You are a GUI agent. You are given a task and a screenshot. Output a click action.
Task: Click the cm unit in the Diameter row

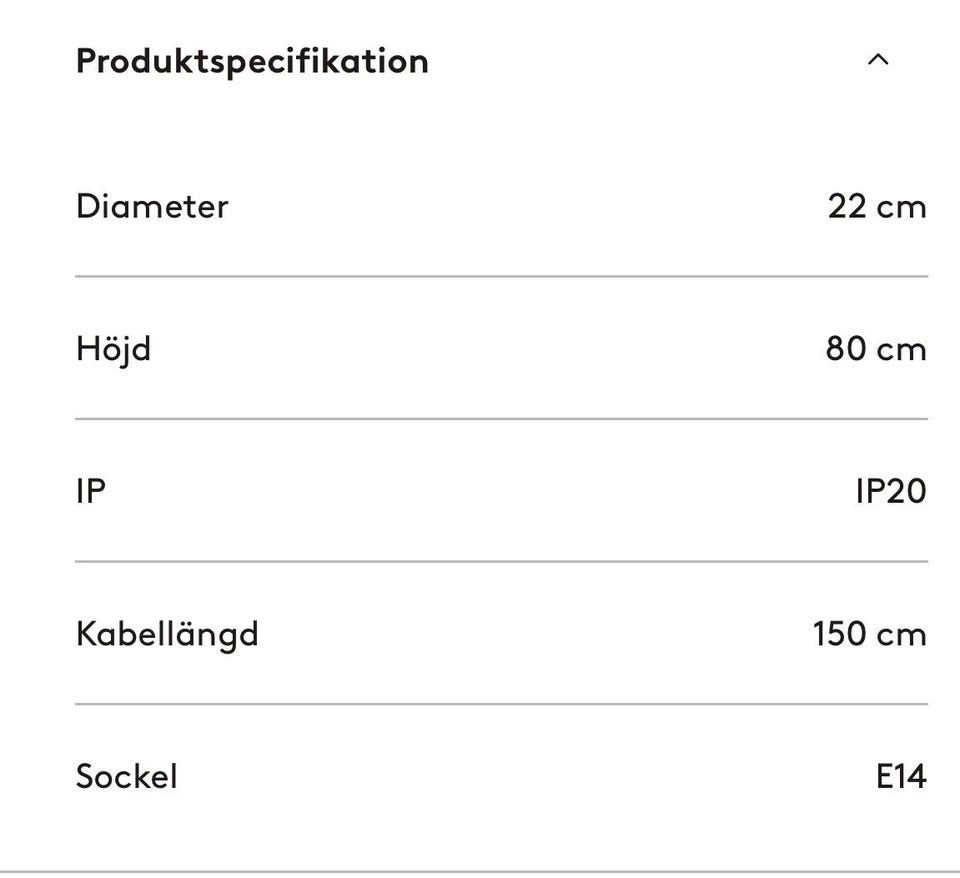pos(901,207)
